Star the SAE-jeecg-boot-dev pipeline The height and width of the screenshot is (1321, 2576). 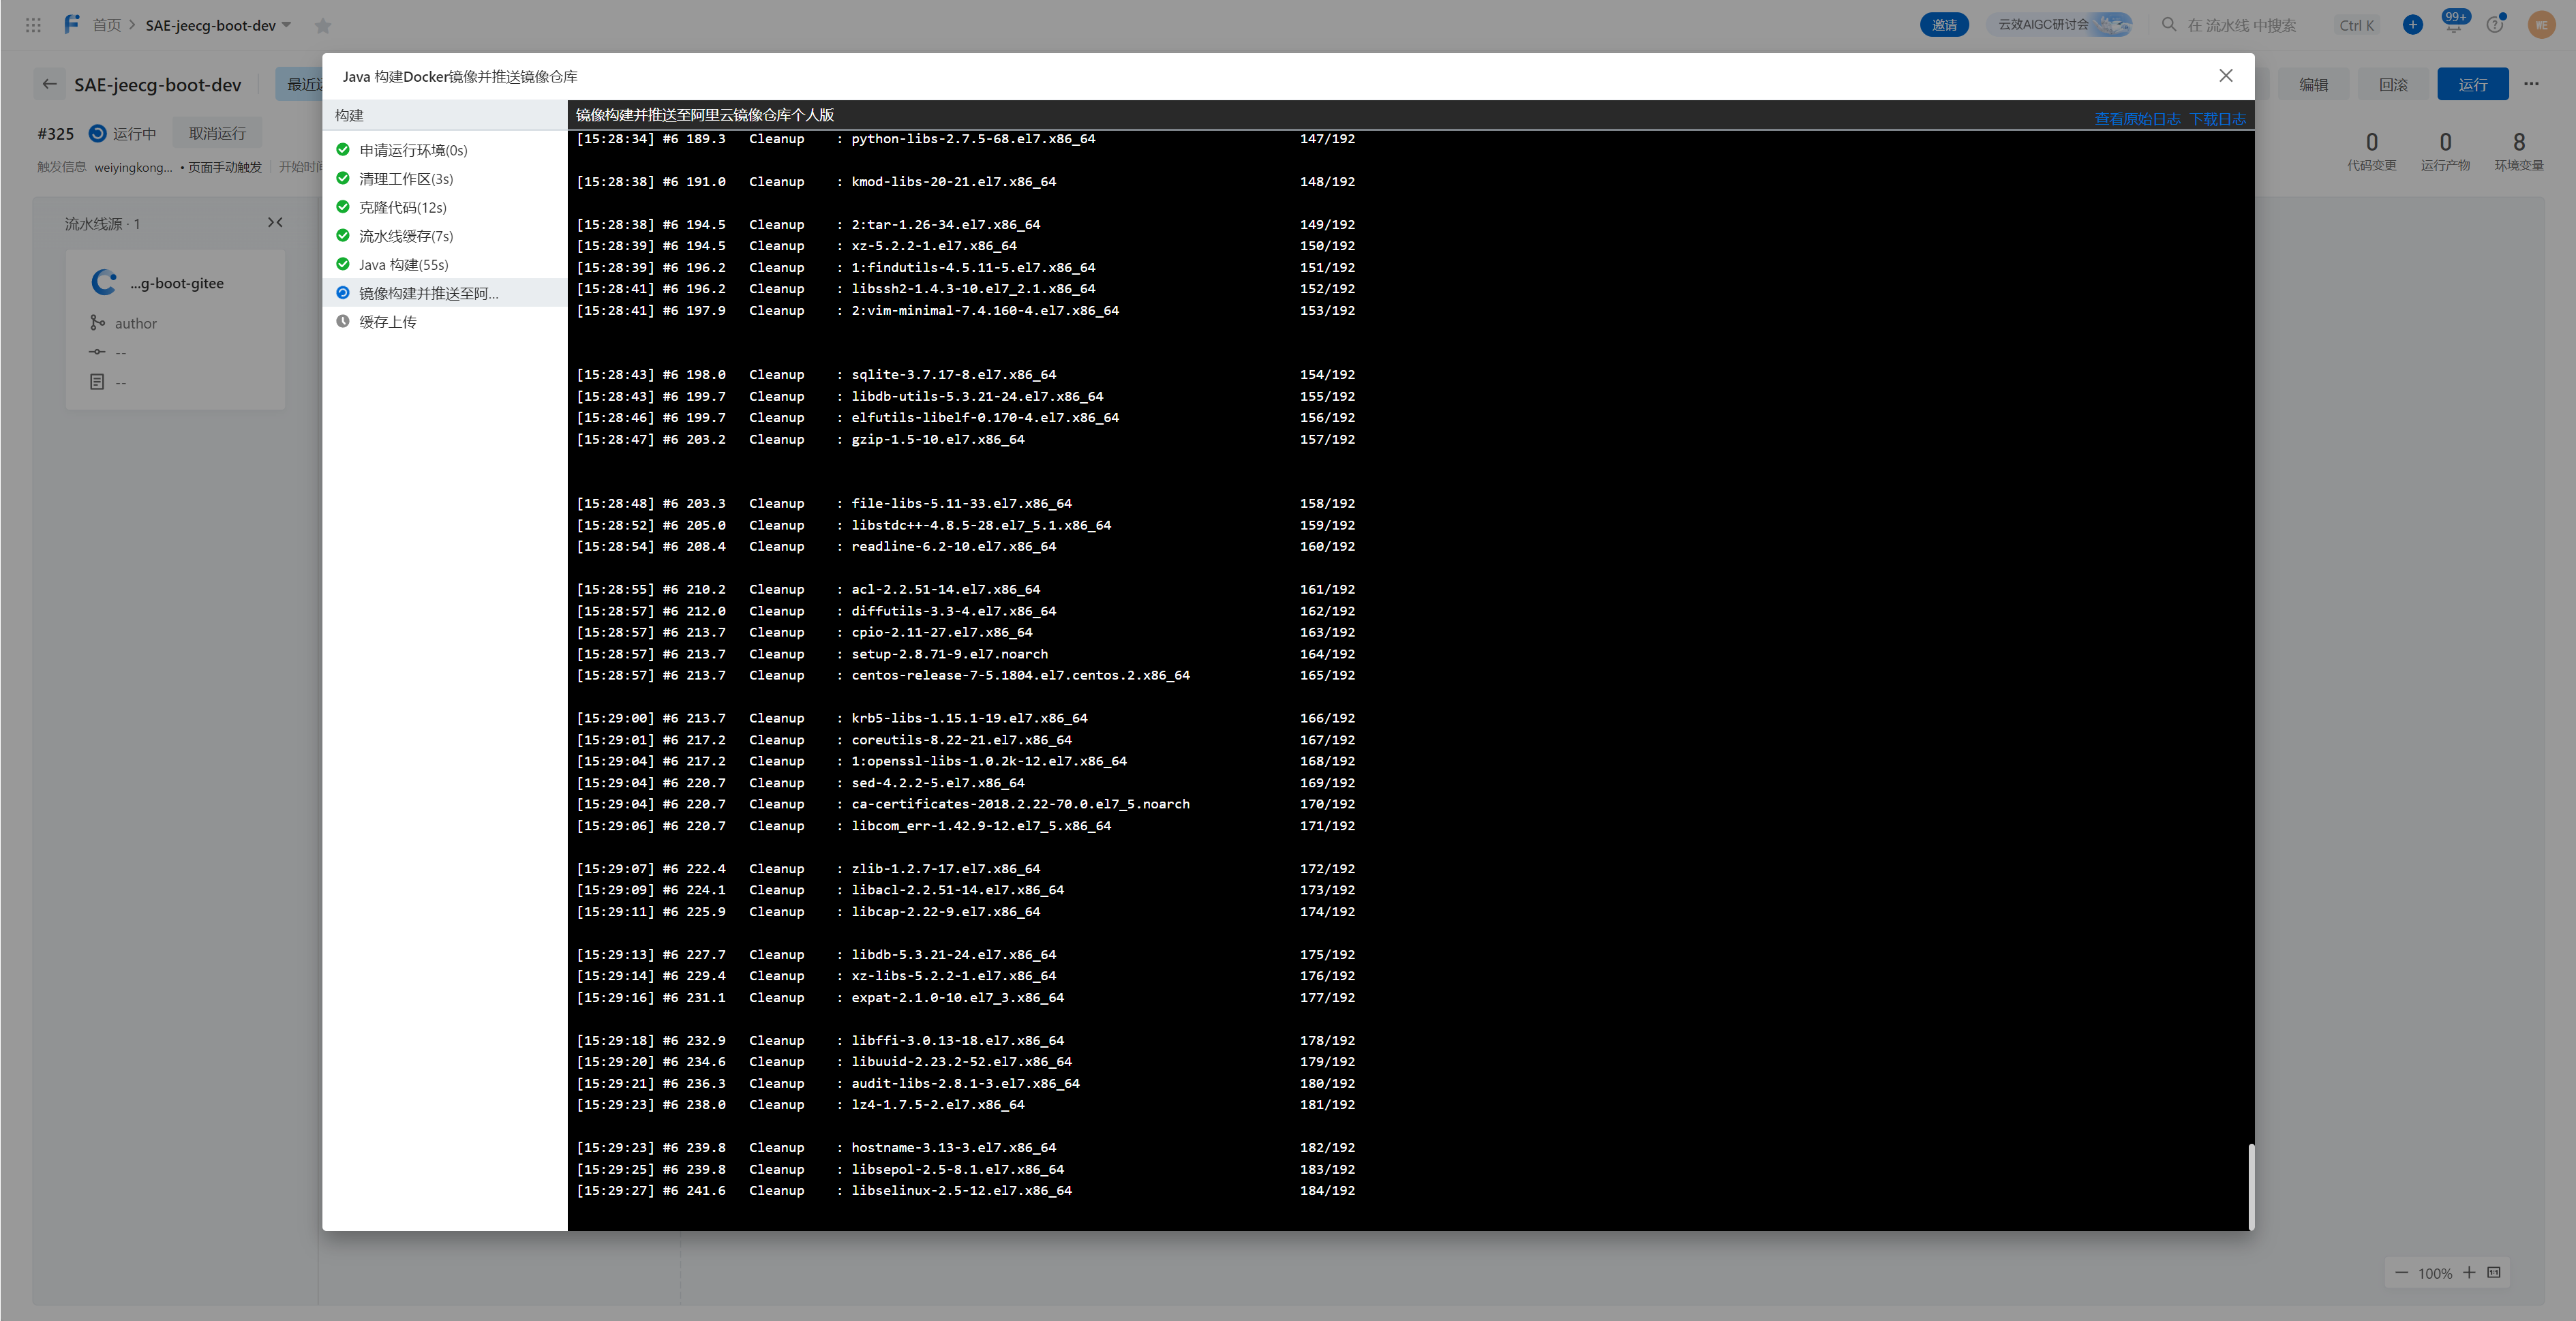pyautogui.click(x=323, y=26)
